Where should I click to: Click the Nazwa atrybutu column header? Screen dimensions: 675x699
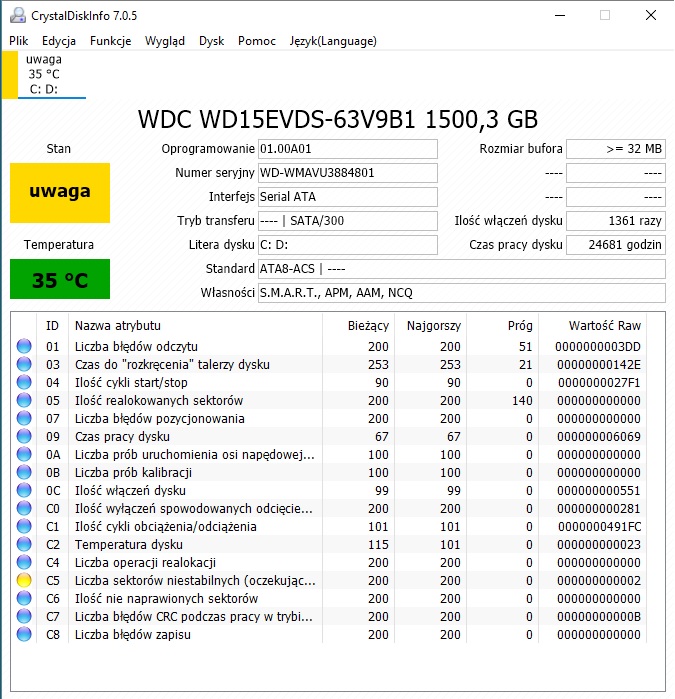pos(195,326)
